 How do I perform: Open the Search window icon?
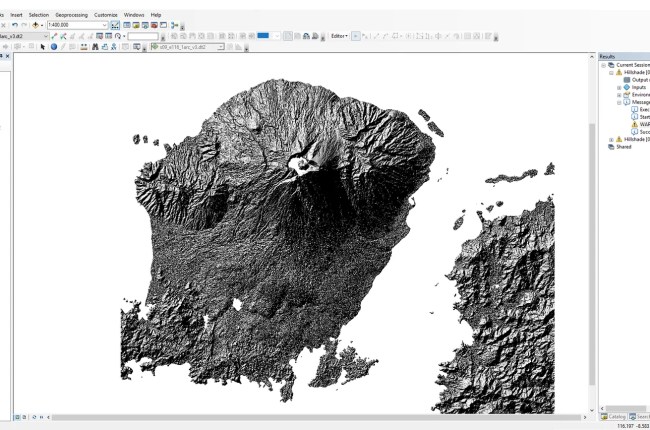[x=145, y=25]
